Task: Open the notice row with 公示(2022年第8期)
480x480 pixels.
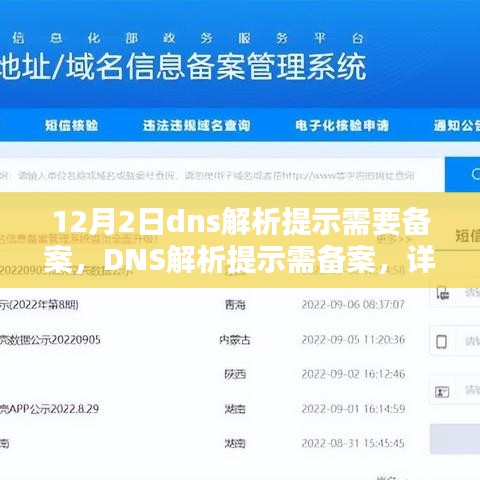Action: click(39, 305)
